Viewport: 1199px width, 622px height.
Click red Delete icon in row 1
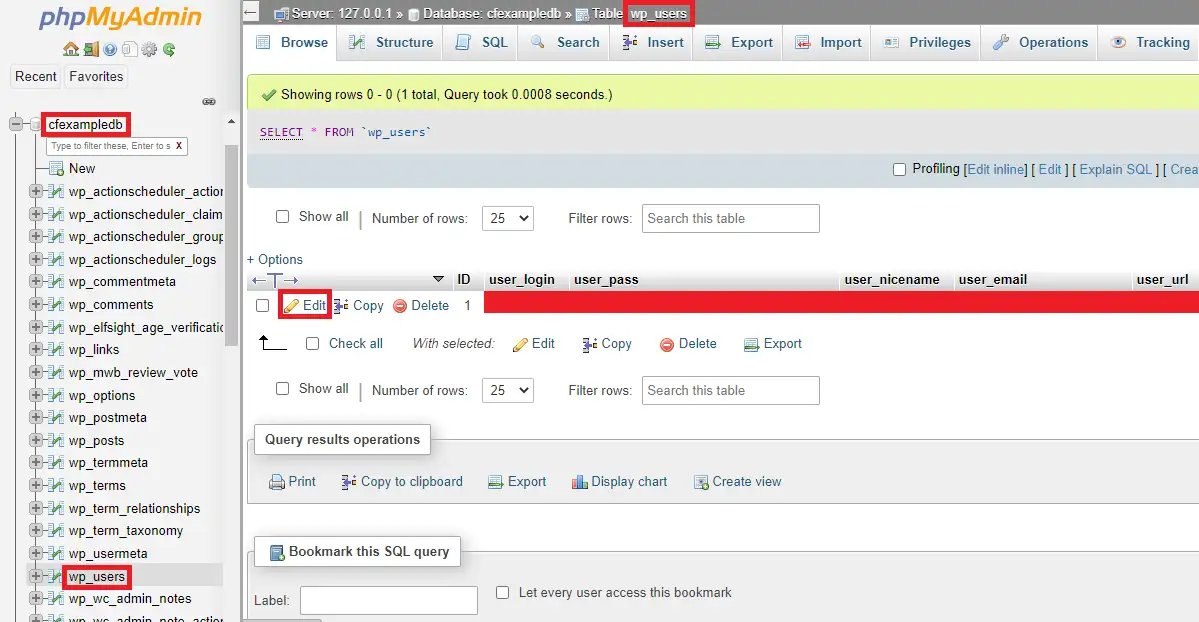tap(400, 306)
